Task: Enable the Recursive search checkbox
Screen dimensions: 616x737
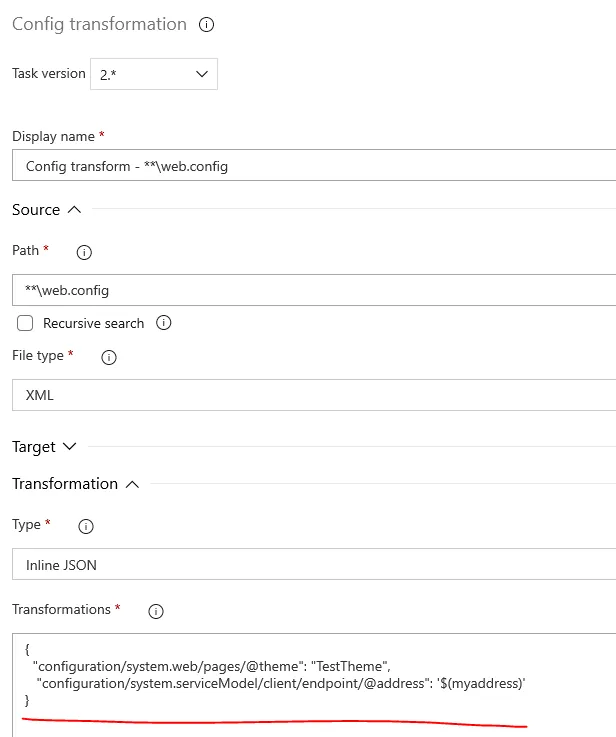Action: coord(25,323)
